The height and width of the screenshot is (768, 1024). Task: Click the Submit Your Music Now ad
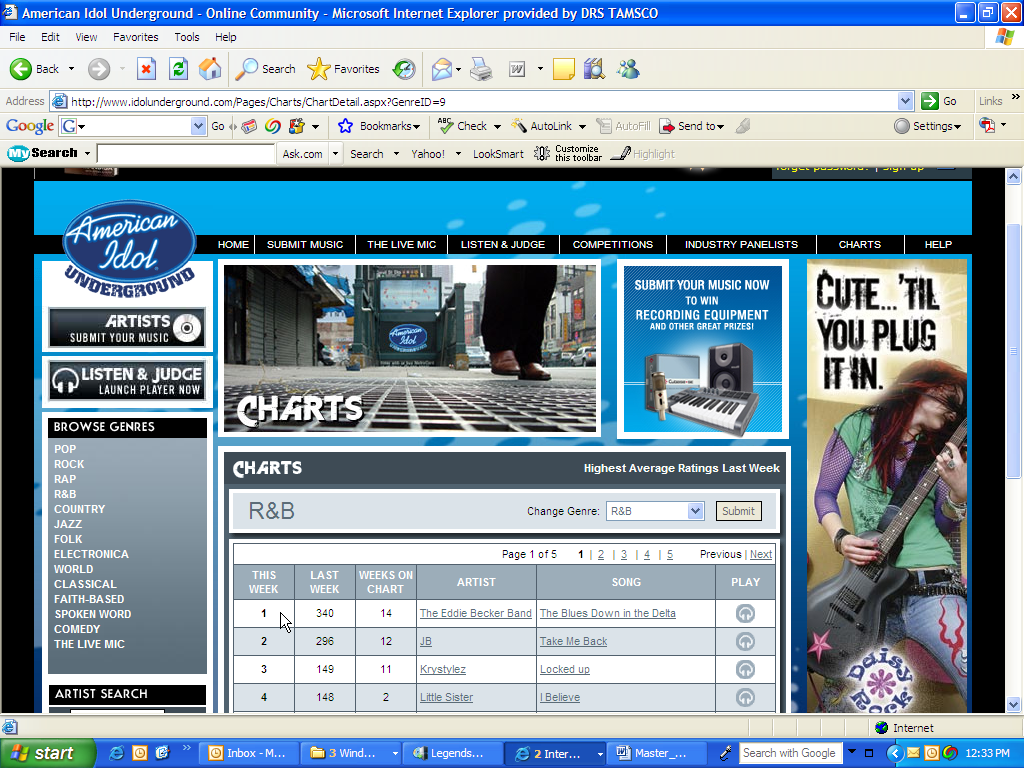point(703,349)
